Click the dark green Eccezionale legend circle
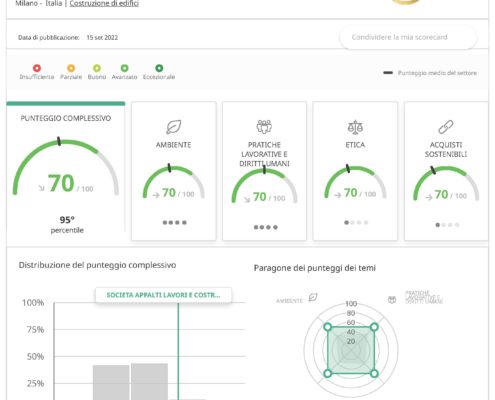 [x=159, y=68]
